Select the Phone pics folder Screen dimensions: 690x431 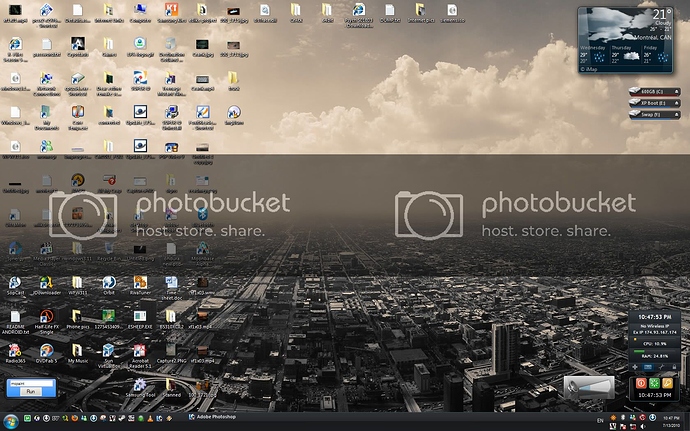(x=77, y=317)
